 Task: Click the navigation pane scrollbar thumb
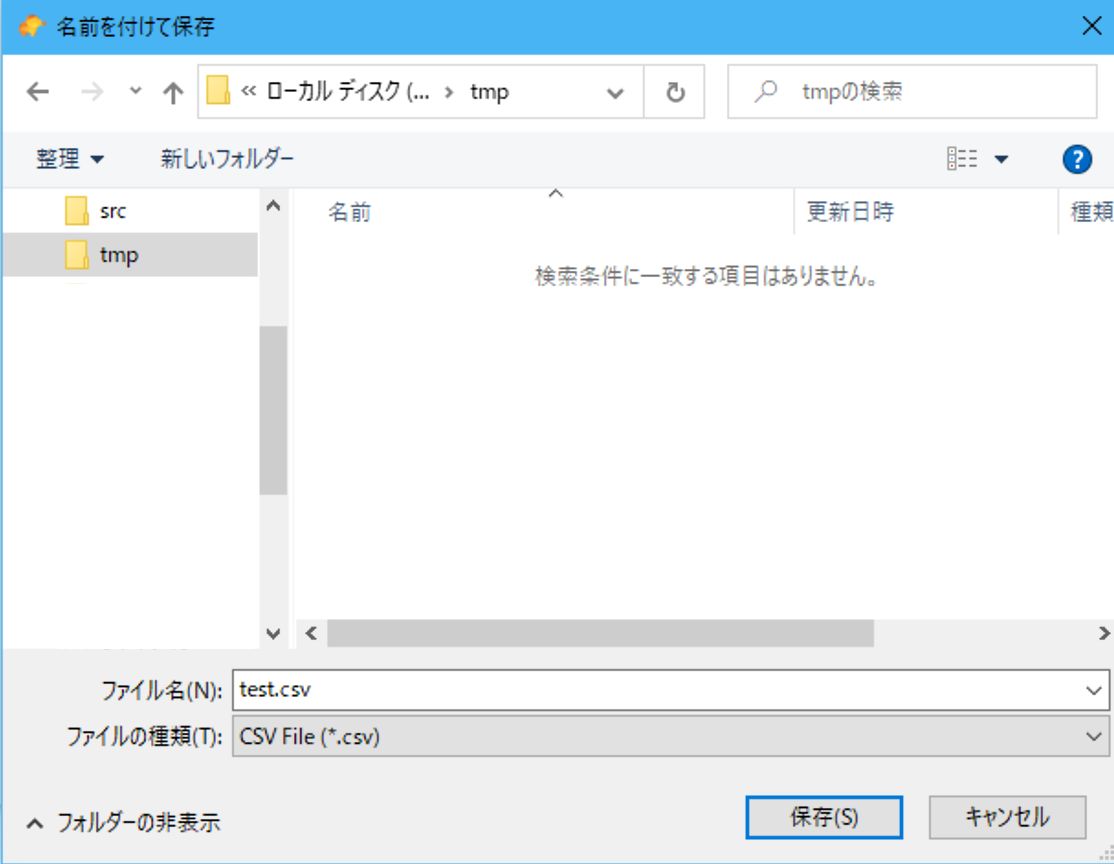[273, 410]
